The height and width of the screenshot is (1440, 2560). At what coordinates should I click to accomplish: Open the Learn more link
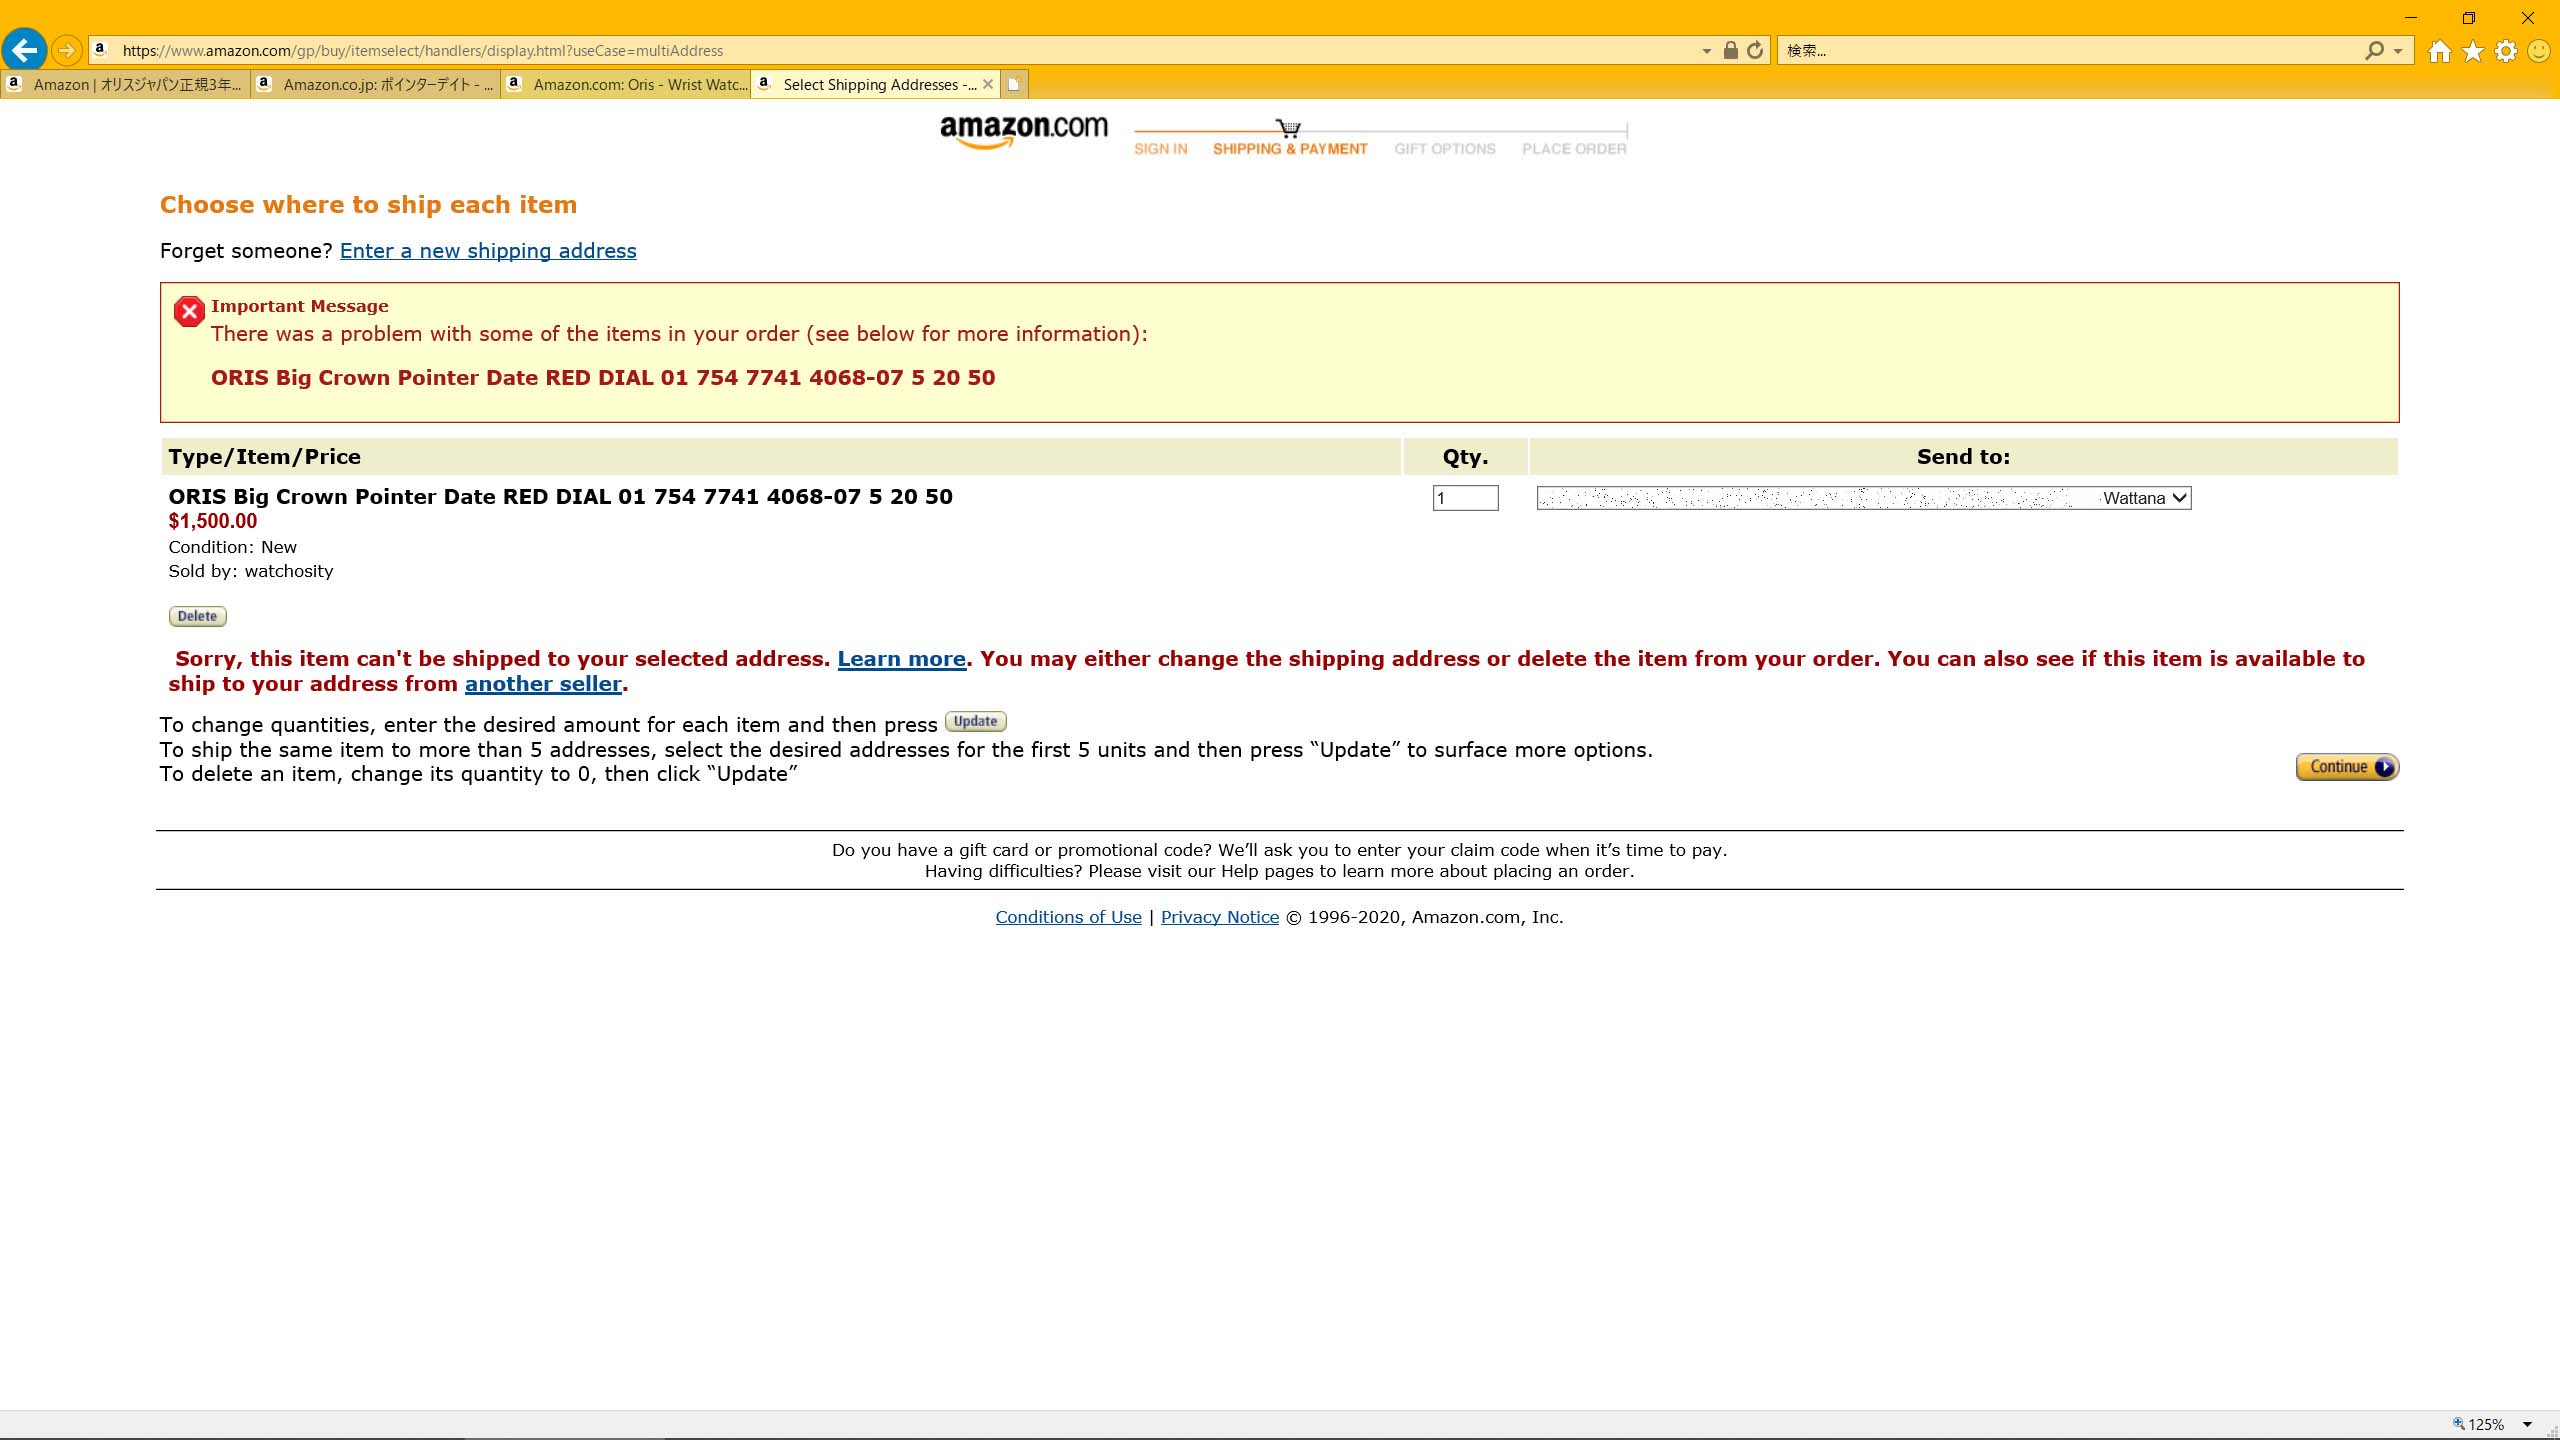[x=901, y=659]
